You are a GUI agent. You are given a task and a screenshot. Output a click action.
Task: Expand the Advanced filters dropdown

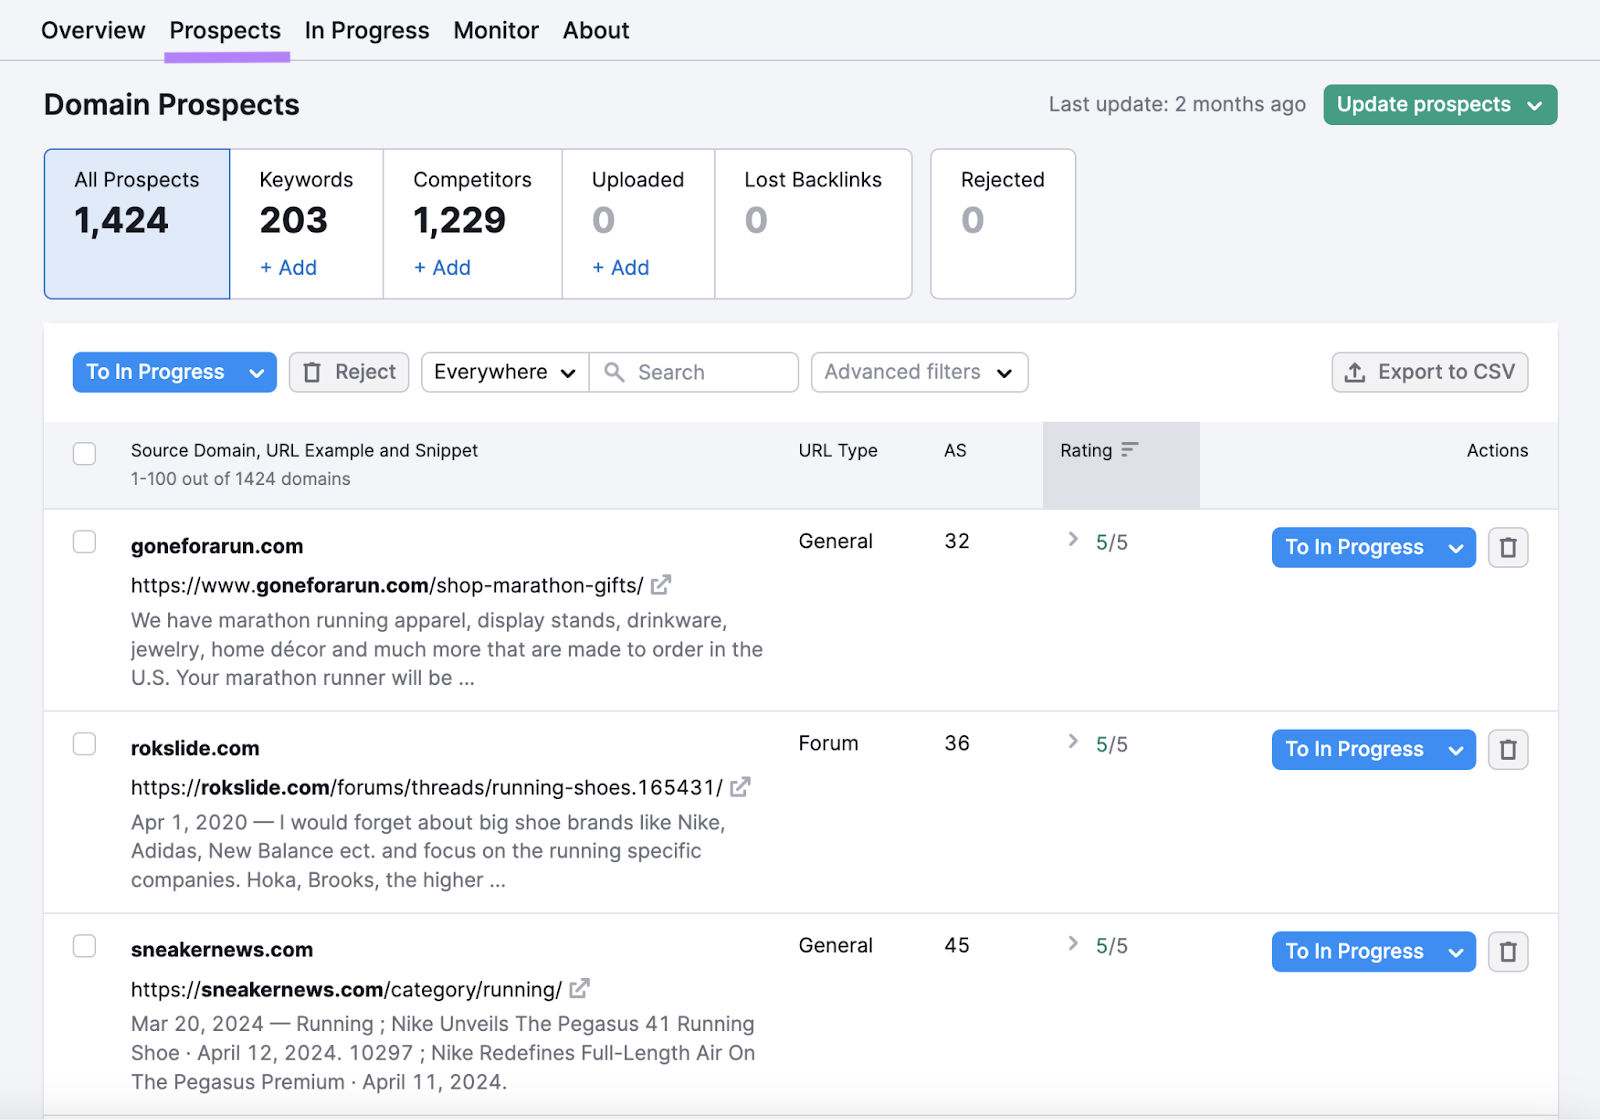(918, 372)
